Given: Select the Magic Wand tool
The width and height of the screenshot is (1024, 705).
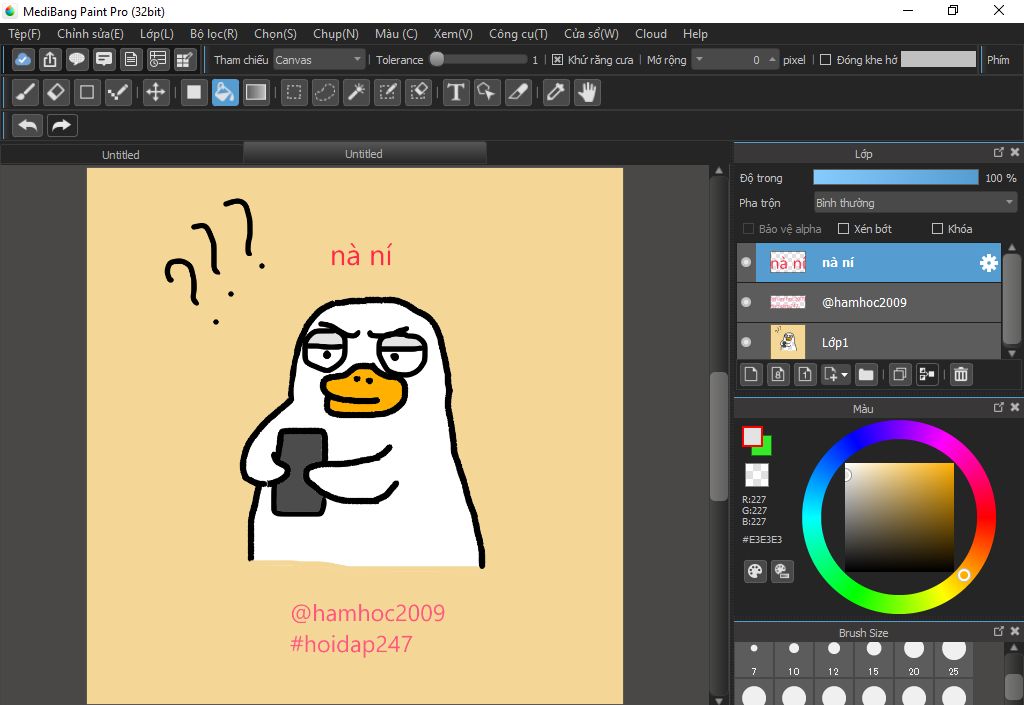Looking at the screenshot, I should pos(357,92).
